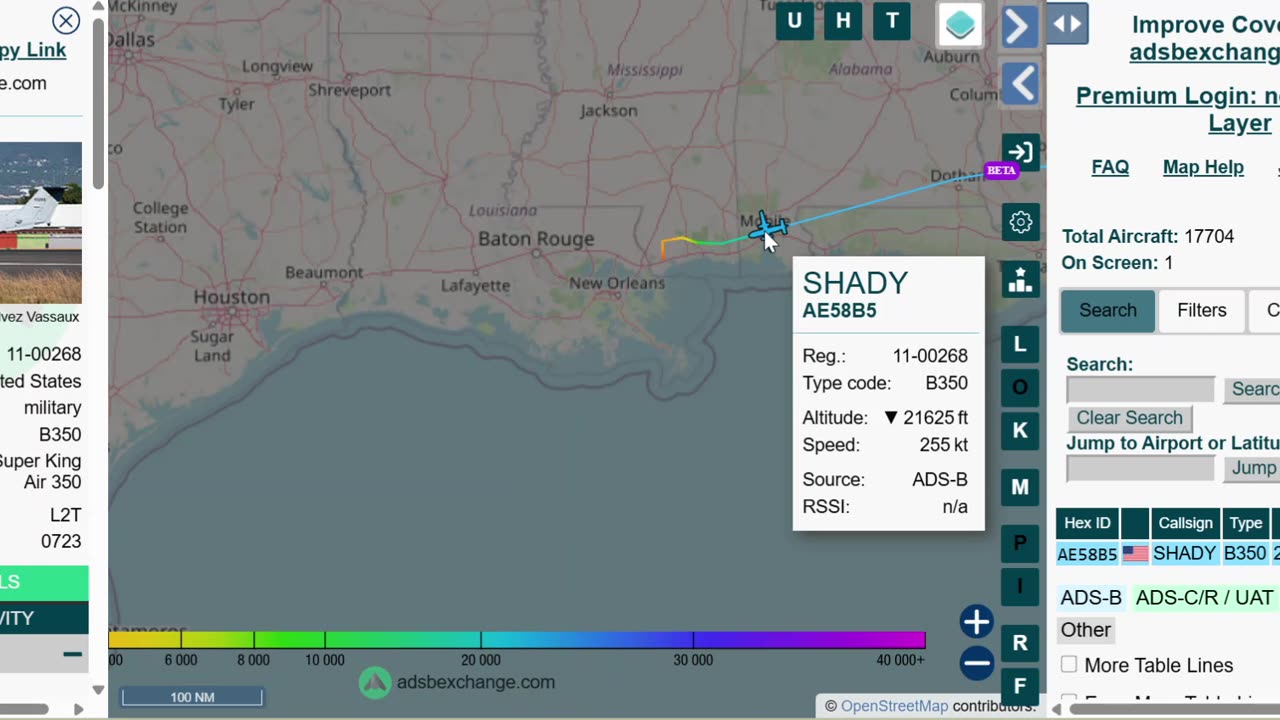This screenshot has height=720, width=1280.
Task: Open the adsbexchange coverage link
Action: click(x=1204, y=52)
